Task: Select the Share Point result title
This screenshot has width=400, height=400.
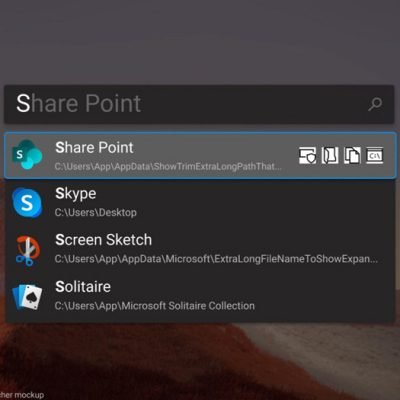Action: coord(94,147)
